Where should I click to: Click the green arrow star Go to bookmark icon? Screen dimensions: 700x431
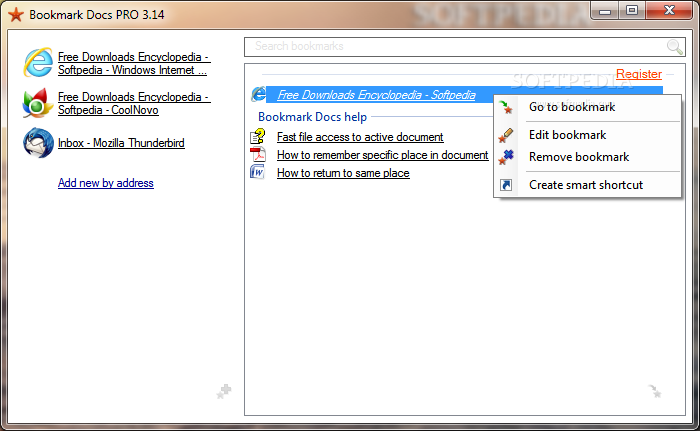point(506,107)
